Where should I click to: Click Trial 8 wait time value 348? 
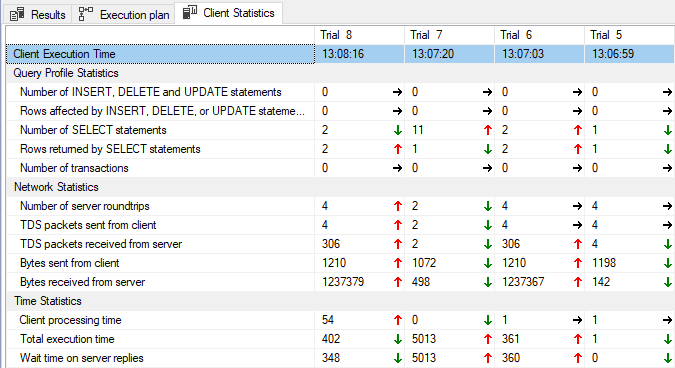click(331, 358)
